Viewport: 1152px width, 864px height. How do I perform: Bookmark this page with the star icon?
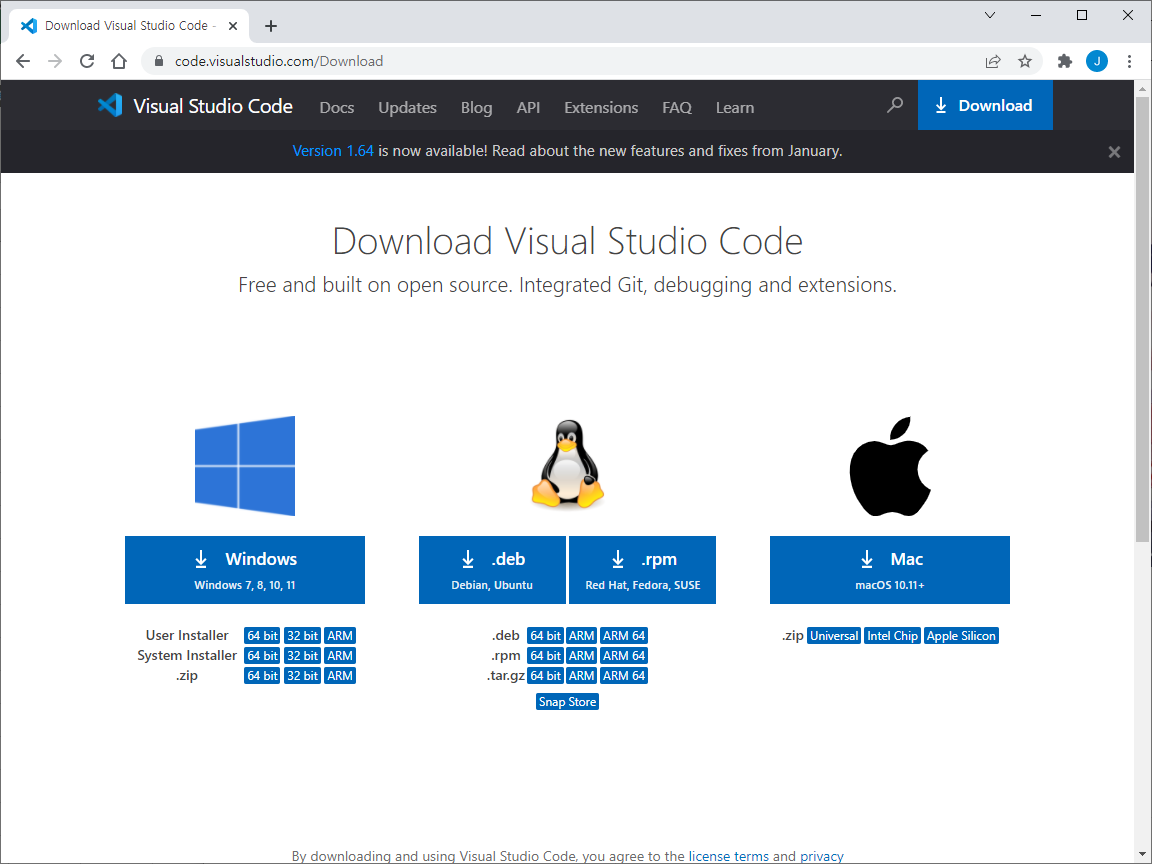(1025, 61)
